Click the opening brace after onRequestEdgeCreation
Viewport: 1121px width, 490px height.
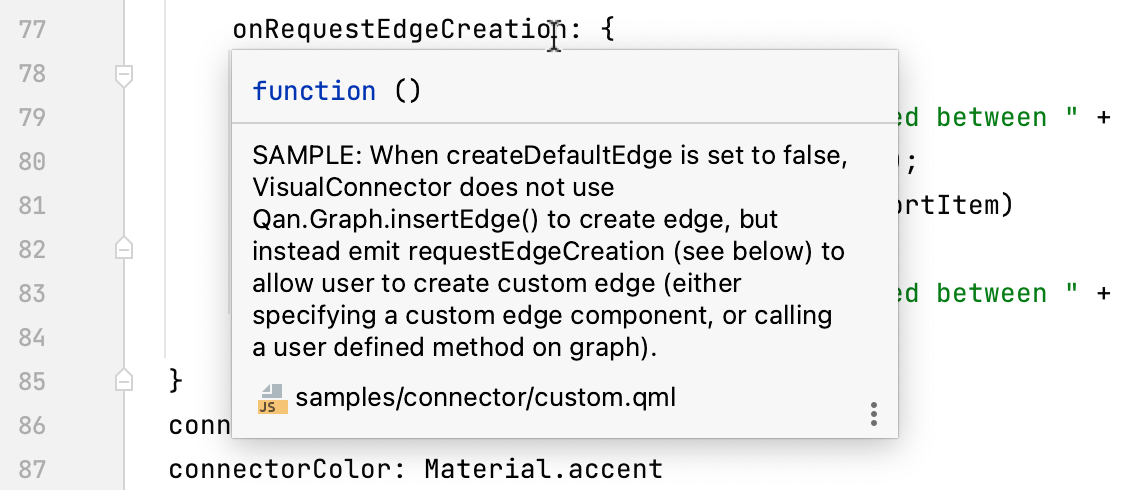(x=607, y=29)
